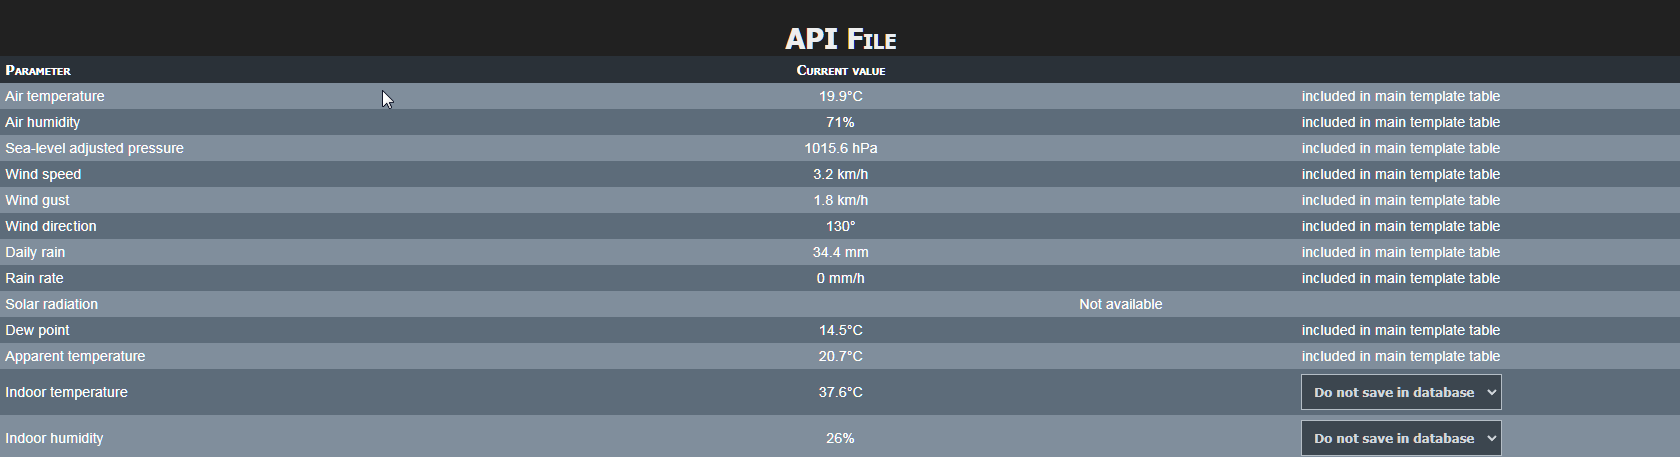This screenshot has width=1680, height=457.
Task: Click 'included in main template table' for Dew point
Action: coord(1400,330)
